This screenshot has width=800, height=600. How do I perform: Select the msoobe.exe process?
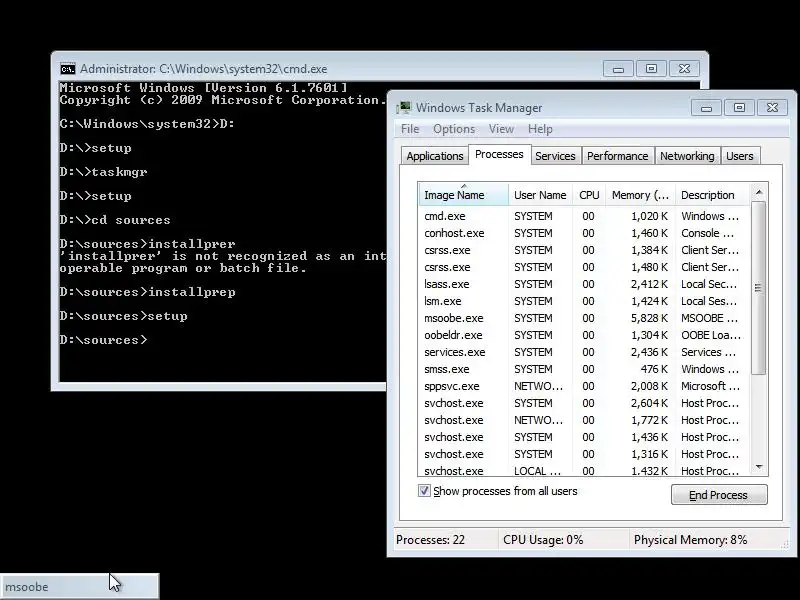[584, 318]
